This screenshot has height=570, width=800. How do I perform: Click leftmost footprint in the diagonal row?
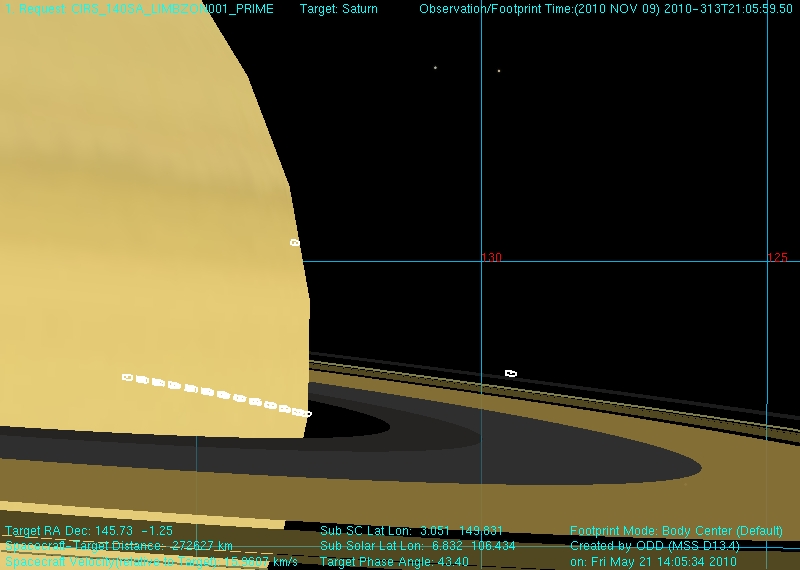coord(127,377)
